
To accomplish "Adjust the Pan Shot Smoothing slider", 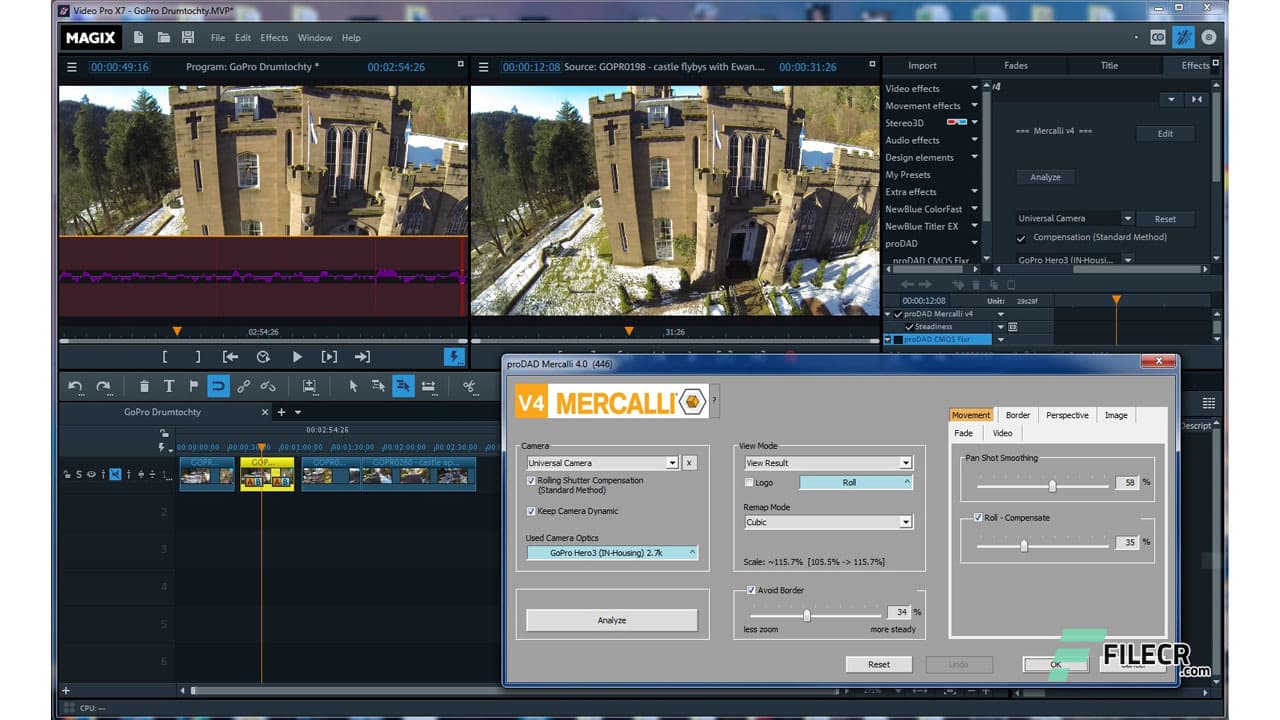I will tap(1051, 486).
